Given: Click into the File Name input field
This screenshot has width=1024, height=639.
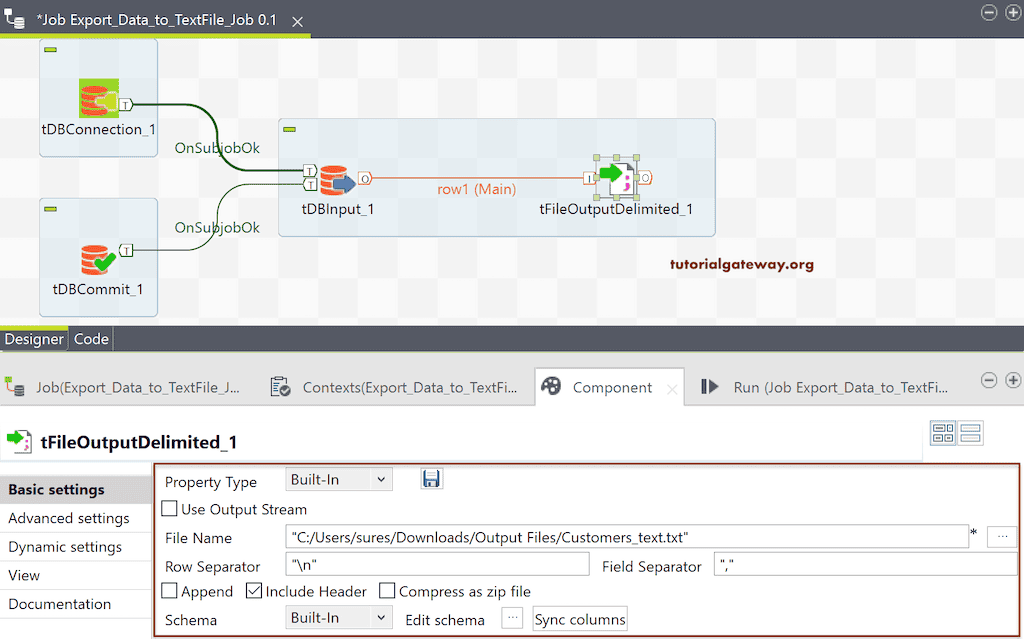Looking at the screenshot, I should click(x=627, y=537).
